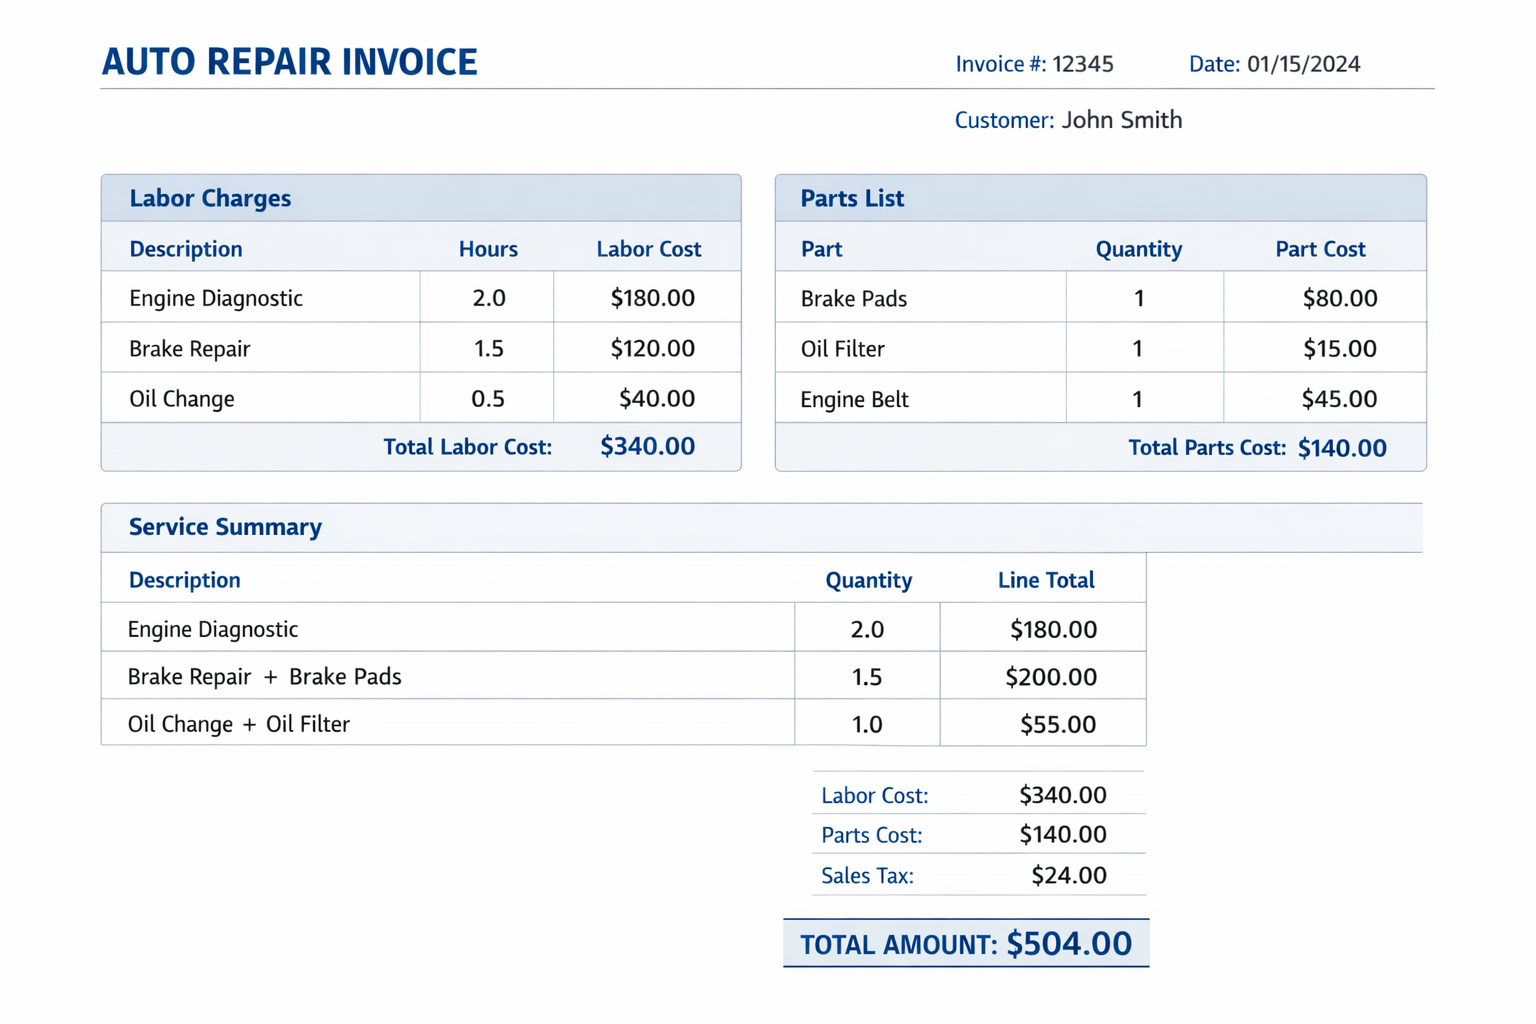Screen dimensions: 1536x1024
Task: Select the Oil Change + Oil Filter line total $55.00
Action: point(1057,724)
